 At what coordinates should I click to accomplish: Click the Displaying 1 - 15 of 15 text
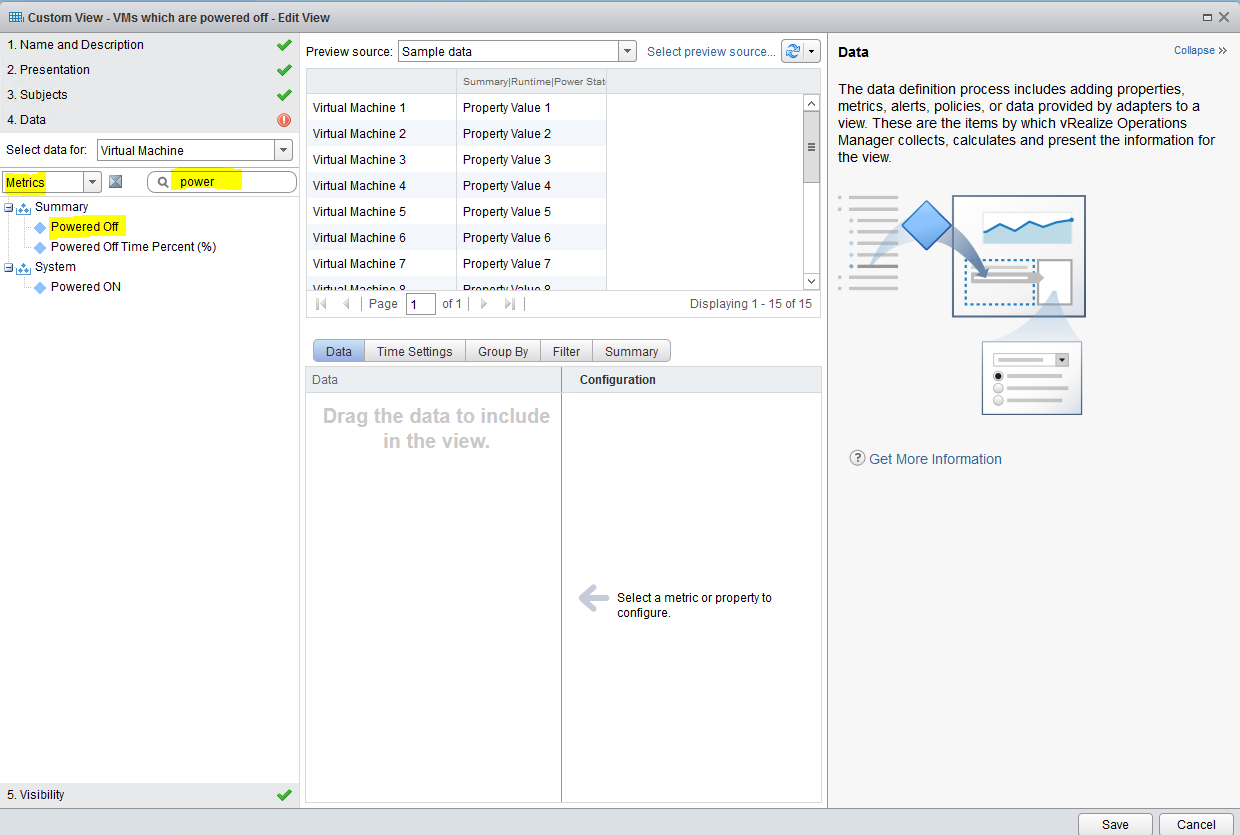[751, 304]
